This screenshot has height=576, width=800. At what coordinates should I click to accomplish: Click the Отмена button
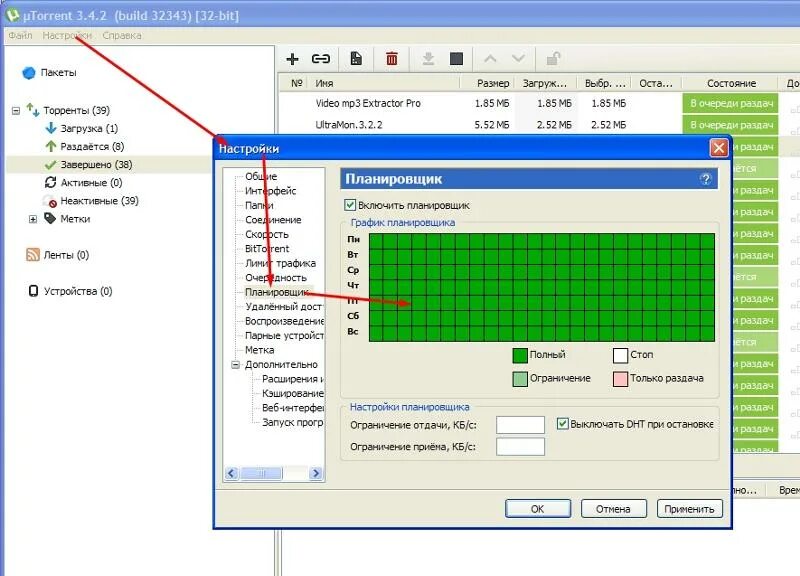pyautogui.click(x=613, y=509)
